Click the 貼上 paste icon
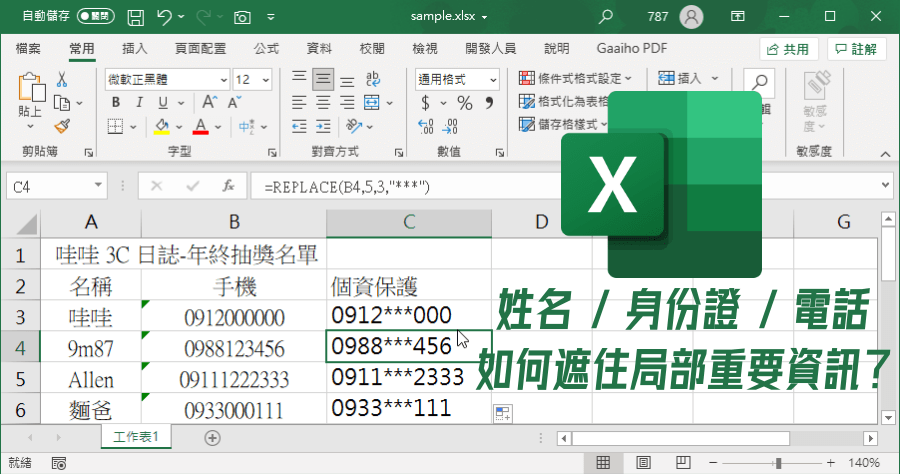 point(31,88)
